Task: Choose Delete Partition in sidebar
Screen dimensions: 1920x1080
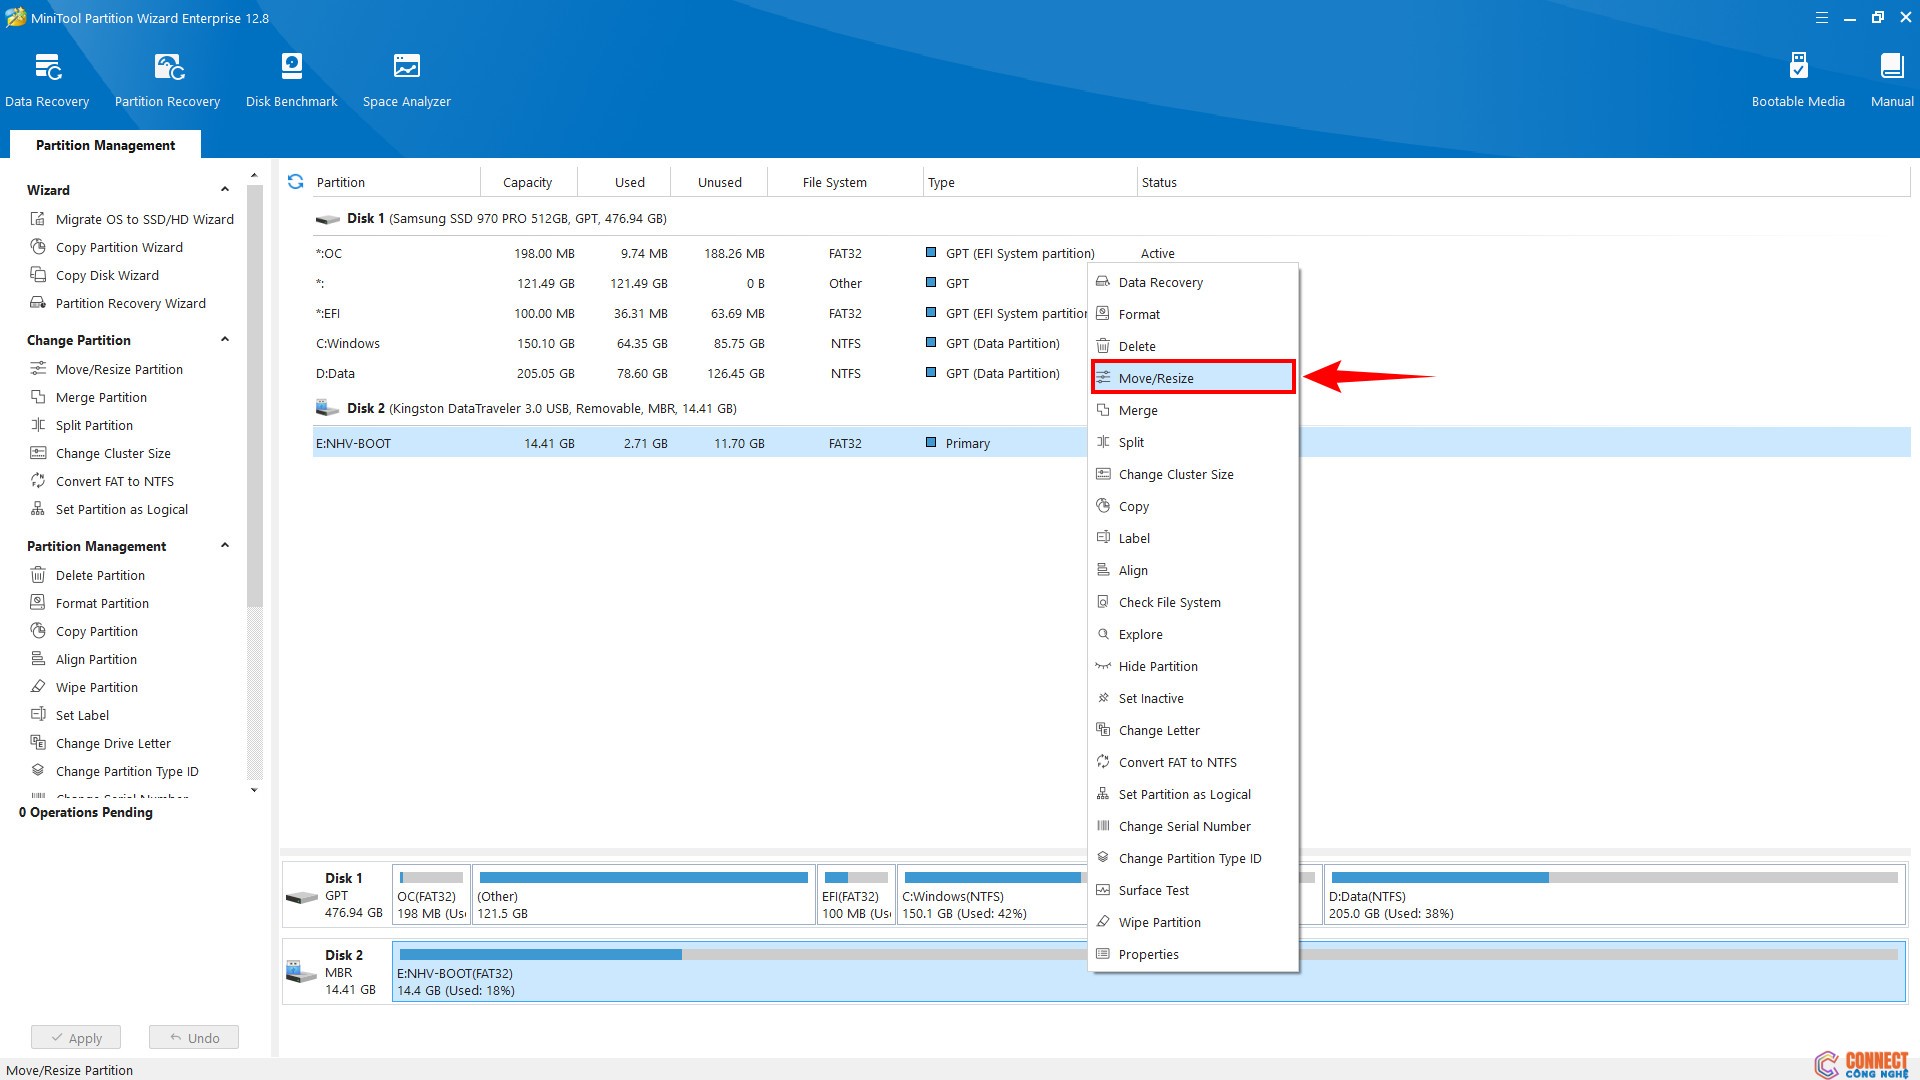Action: click(x=87, y=575)
